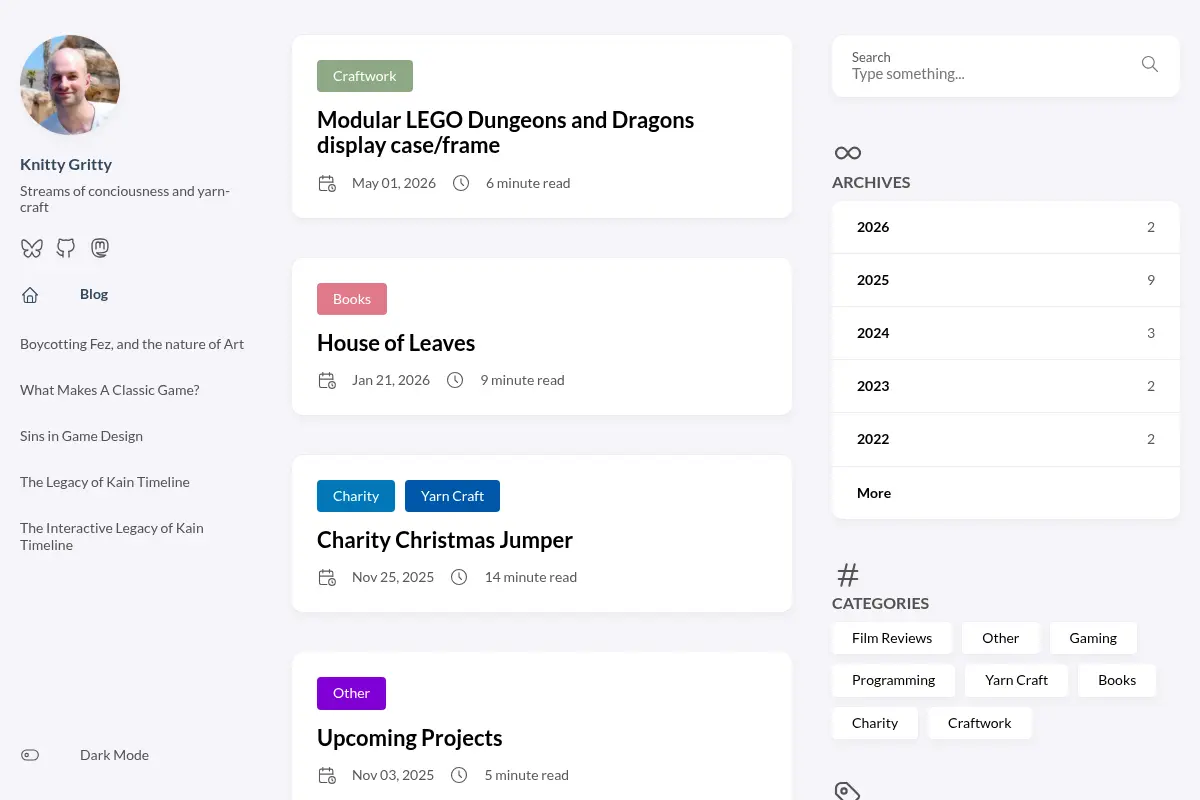Open the 2026 archive row

[1006, 227]
